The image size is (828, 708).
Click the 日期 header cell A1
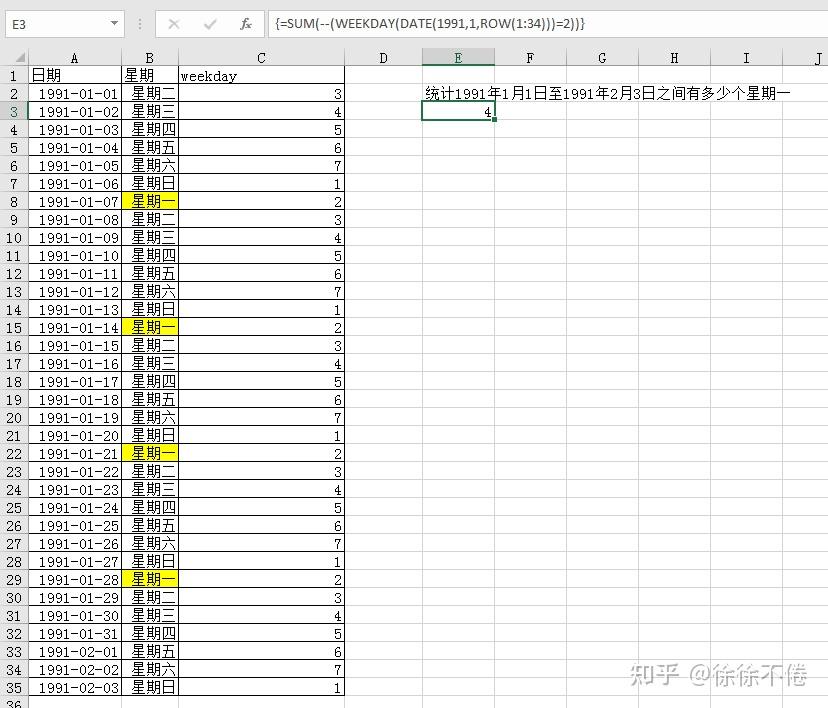pos(74,75)
